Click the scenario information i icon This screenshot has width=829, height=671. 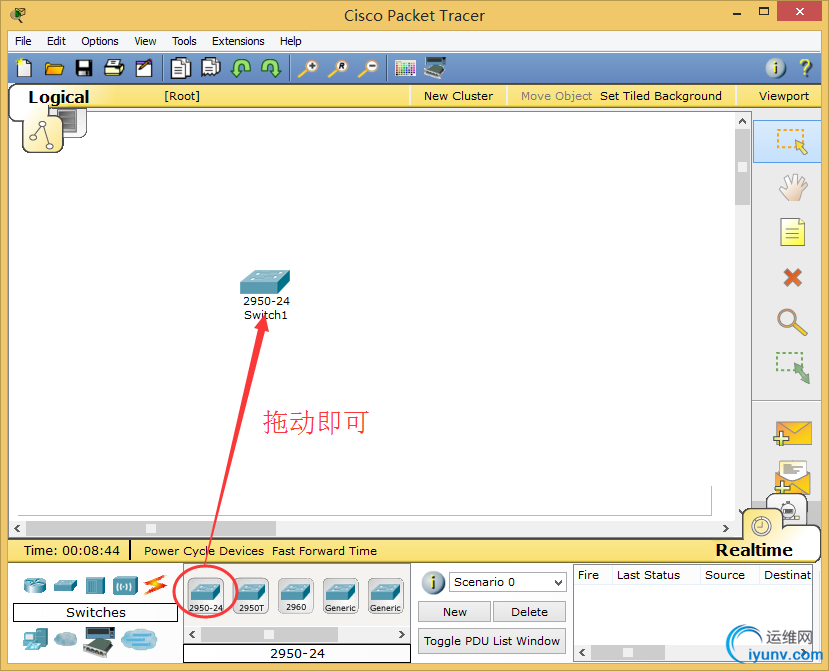pos(433,583)
